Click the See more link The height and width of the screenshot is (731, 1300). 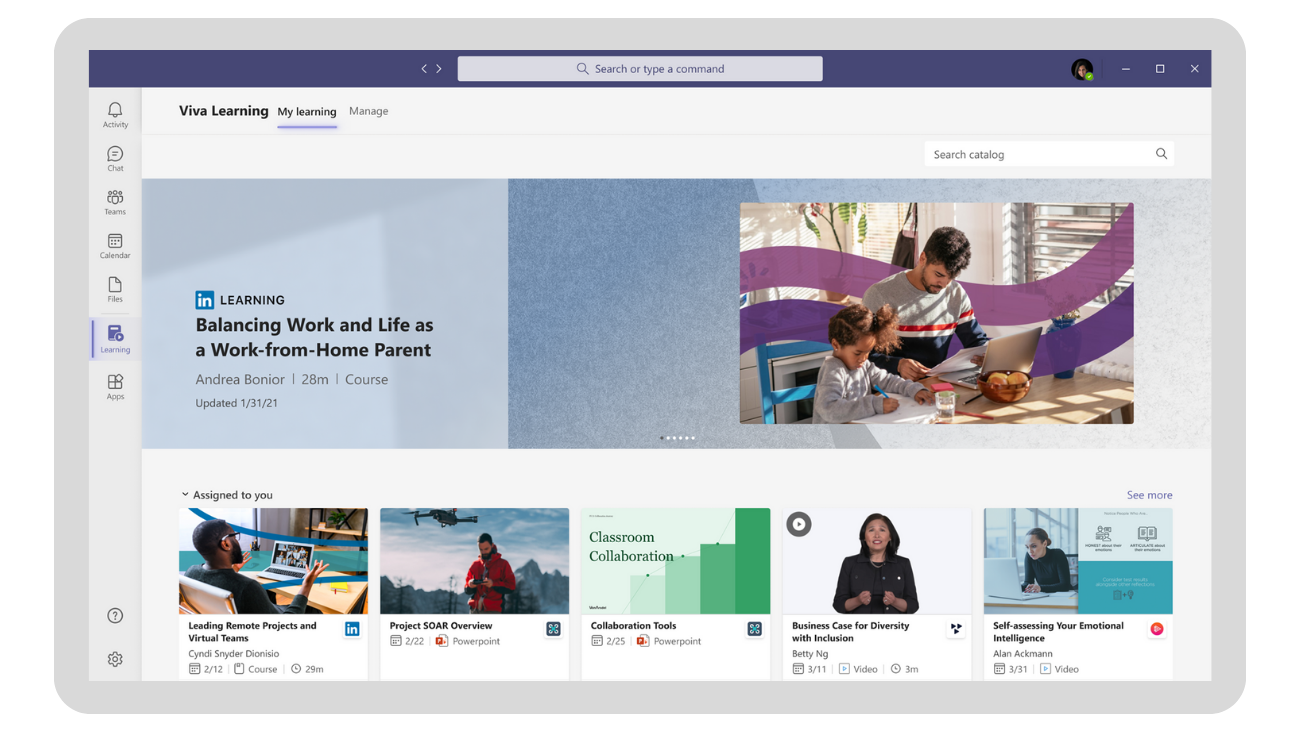[1149, 495]
